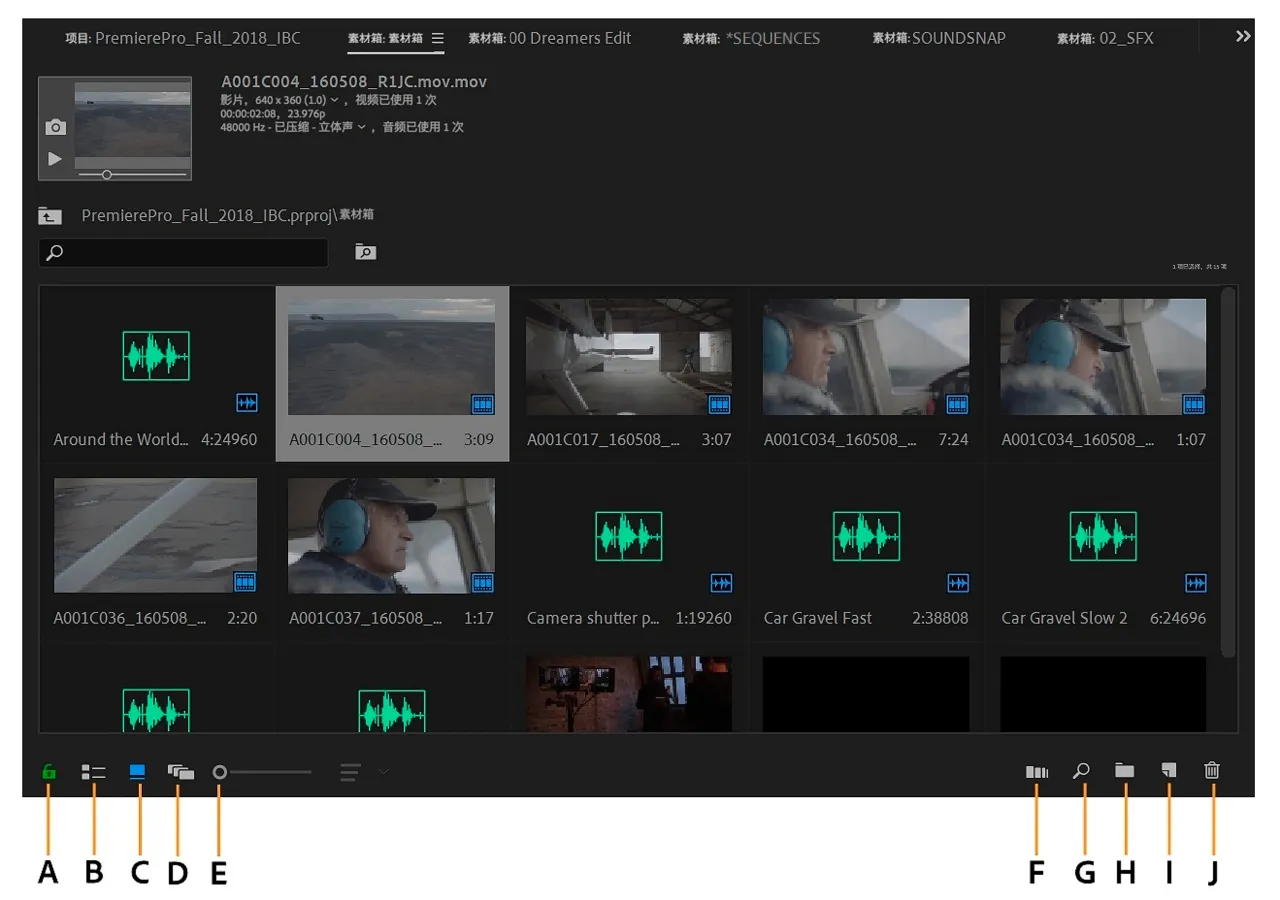Image resolution: width=1280 pixels, height=900 pixels.
Task: Click the search input field
Action: point(190,253)
